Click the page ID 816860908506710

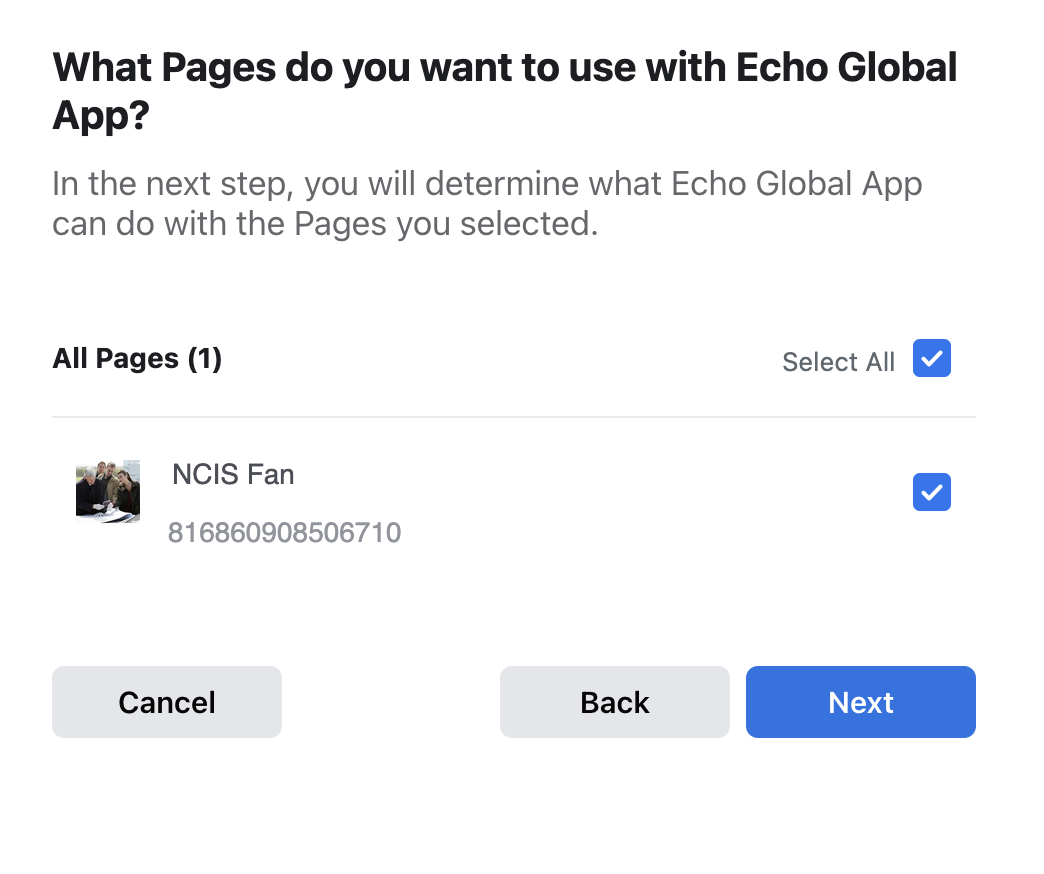coord(284,533)
